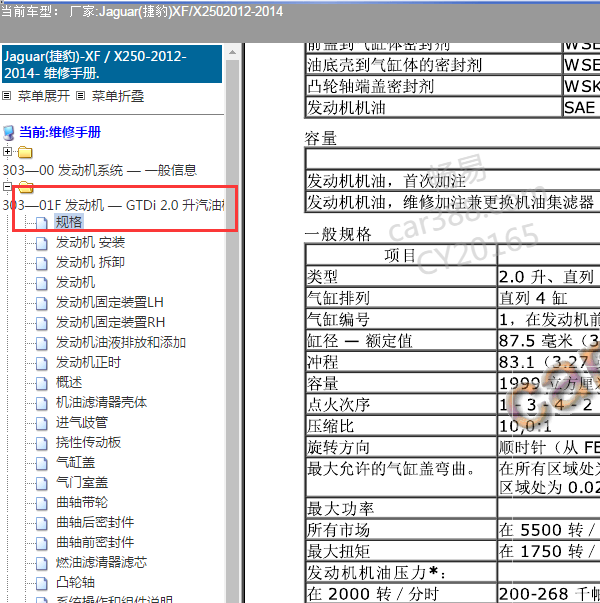Open the 挠性传动板 page
Viewport: 600px width, 603px height.
(x=88, y=442)
